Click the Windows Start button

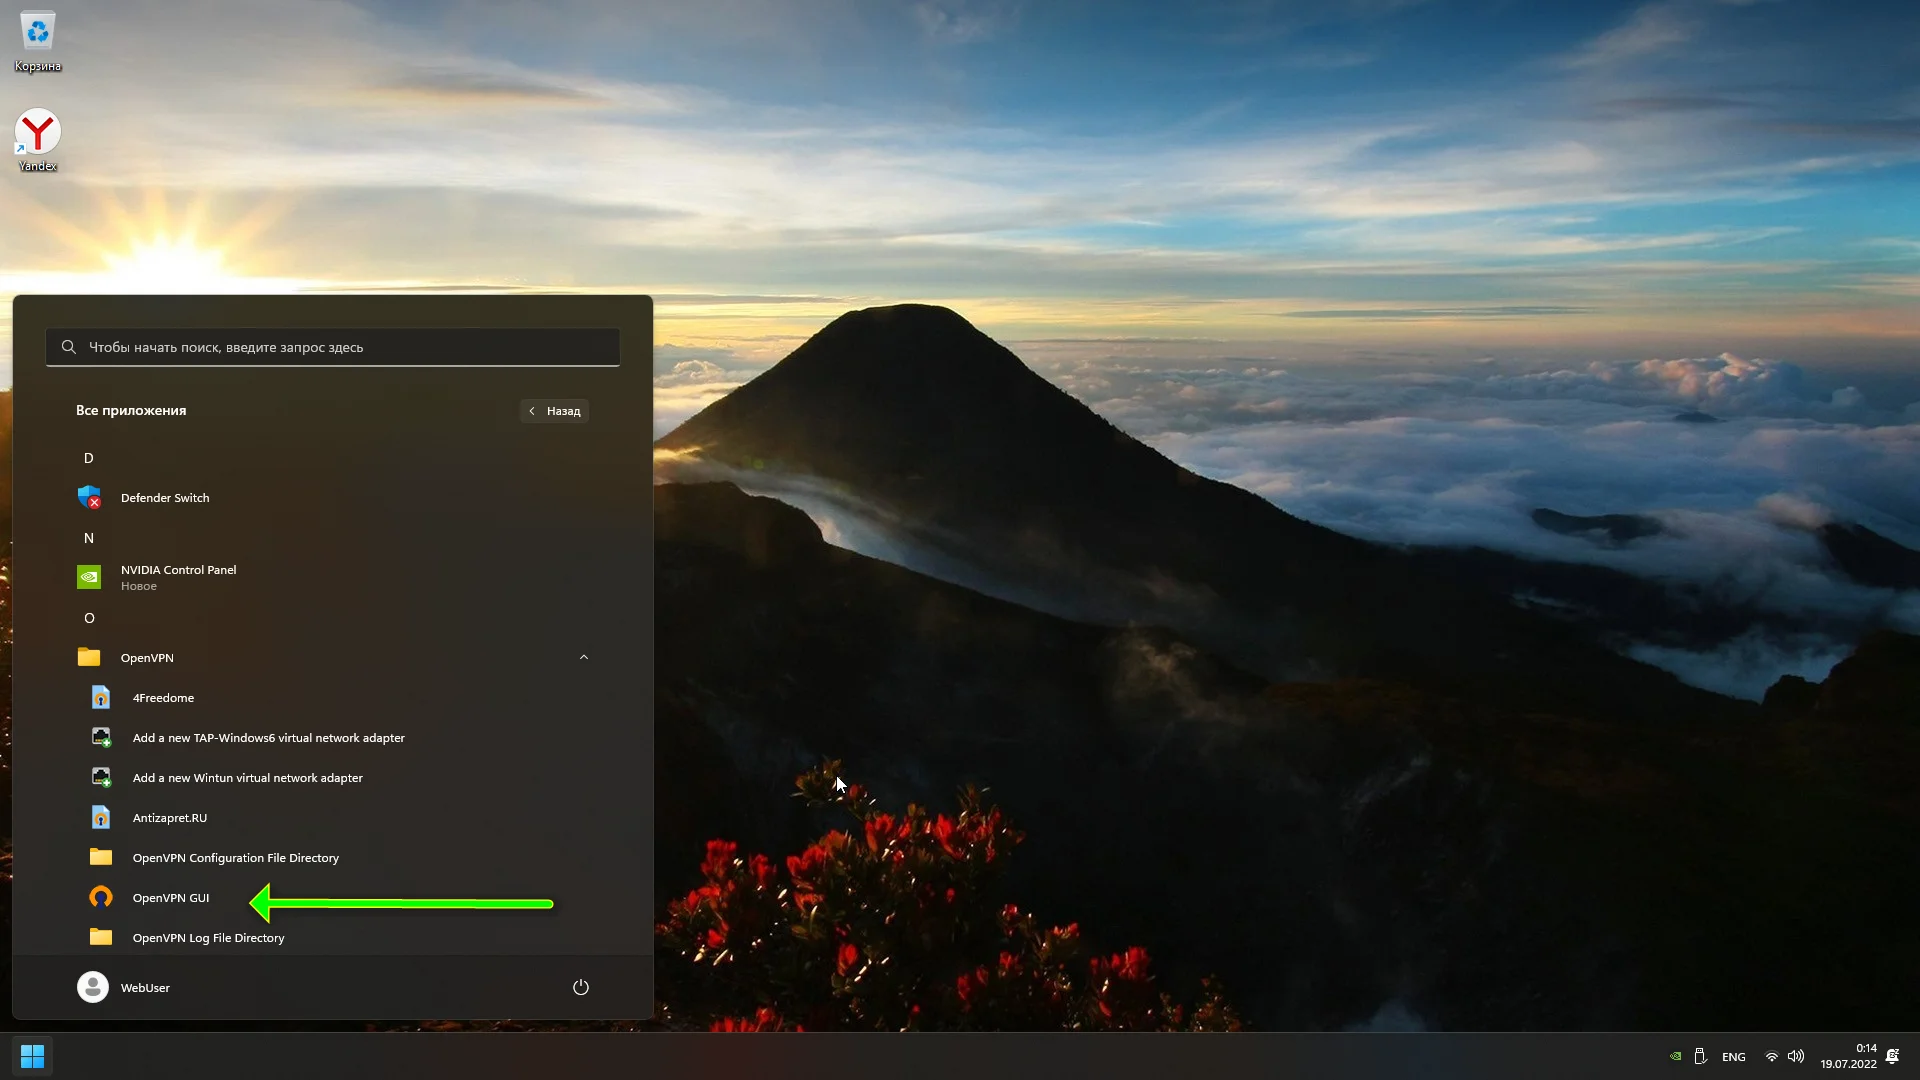32,1056
